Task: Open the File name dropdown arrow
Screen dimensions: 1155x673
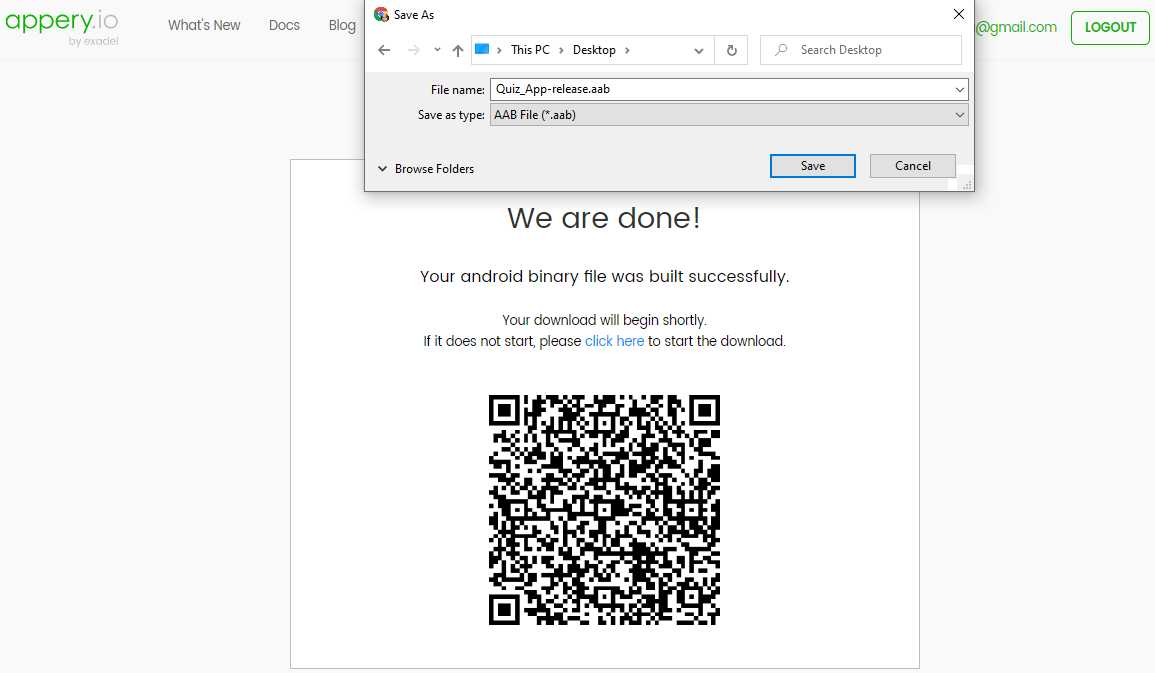Action: tap(959, 89)
